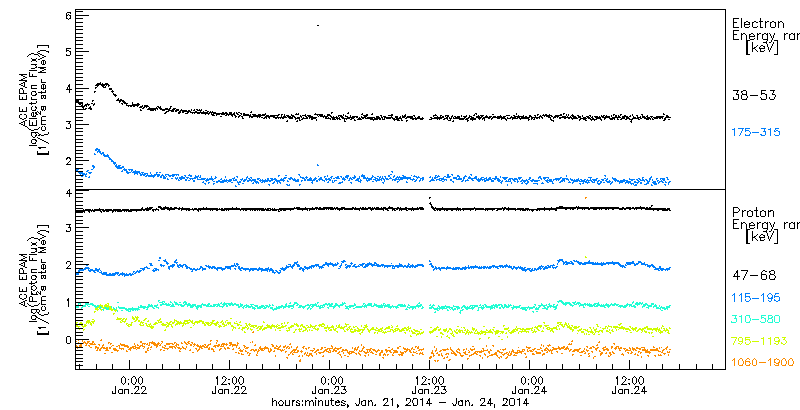
Task: Click the 47-68 proton energy label
Action: (x=754, y=276)
